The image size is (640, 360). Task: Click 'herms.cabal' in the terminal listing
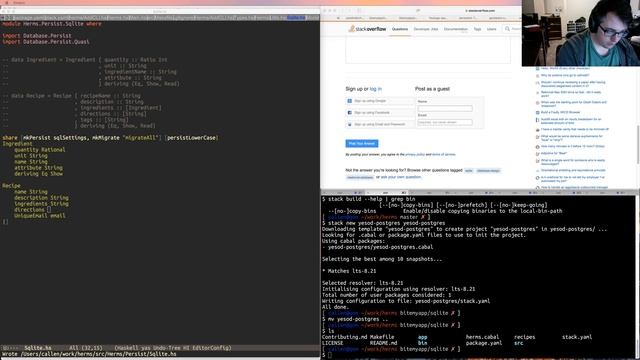pos(482,337)
